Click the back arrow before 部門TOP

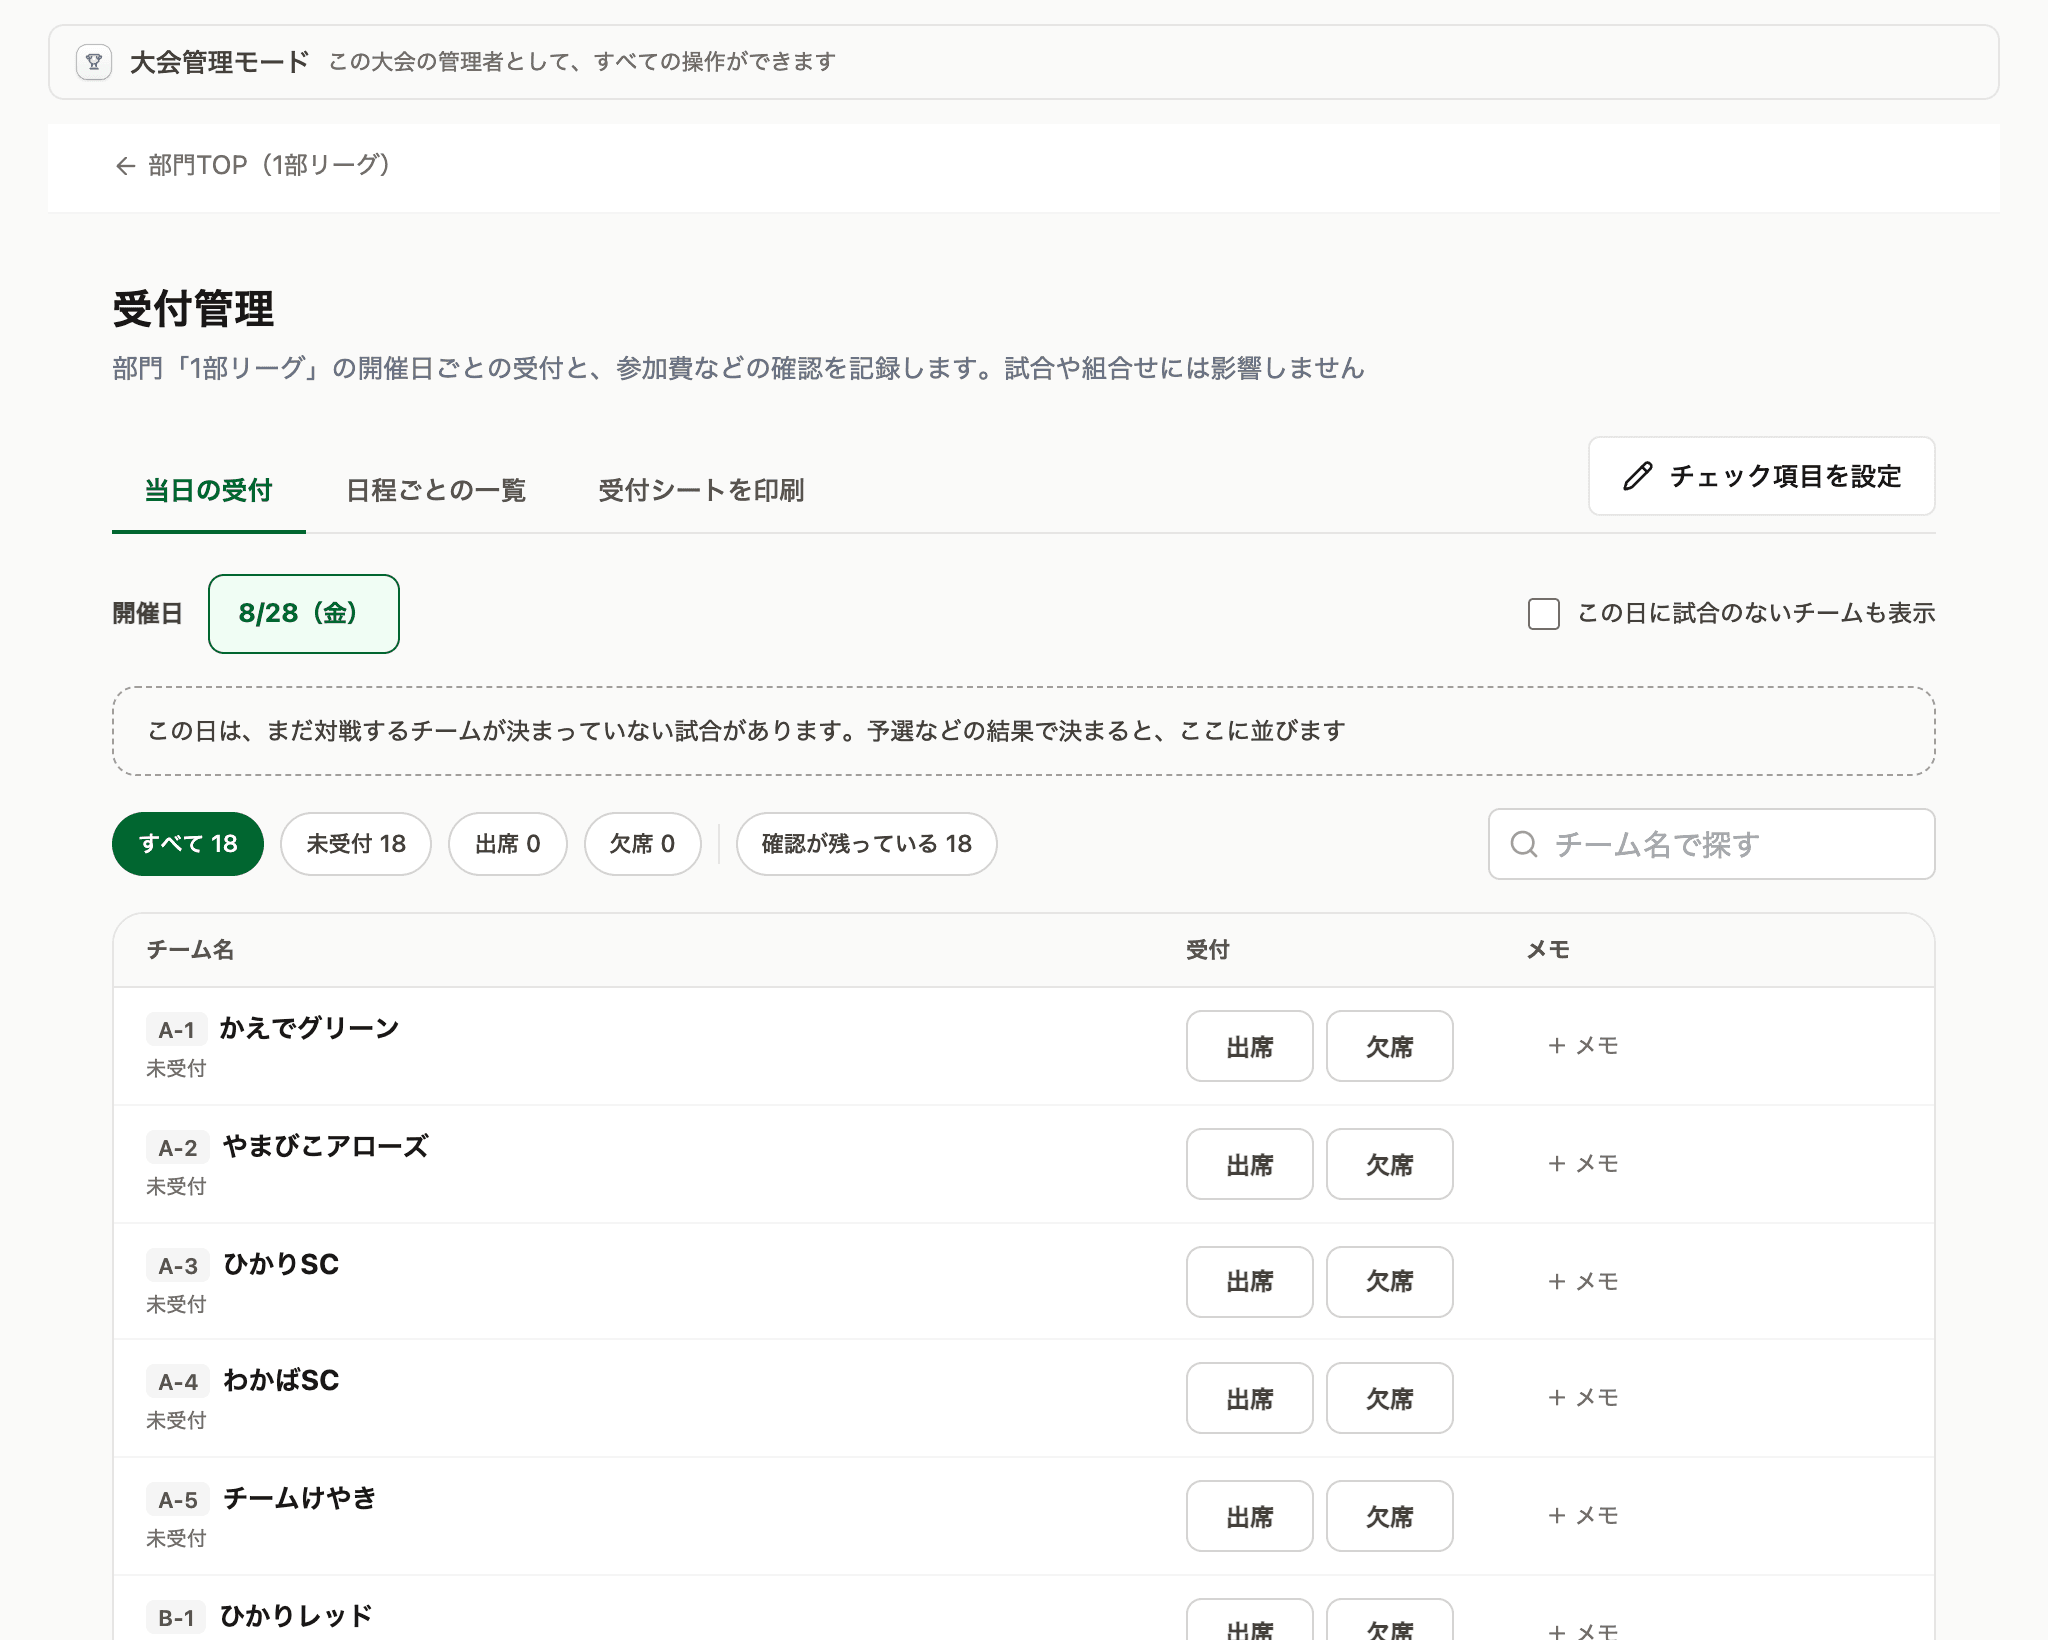(x=125, y=166)
